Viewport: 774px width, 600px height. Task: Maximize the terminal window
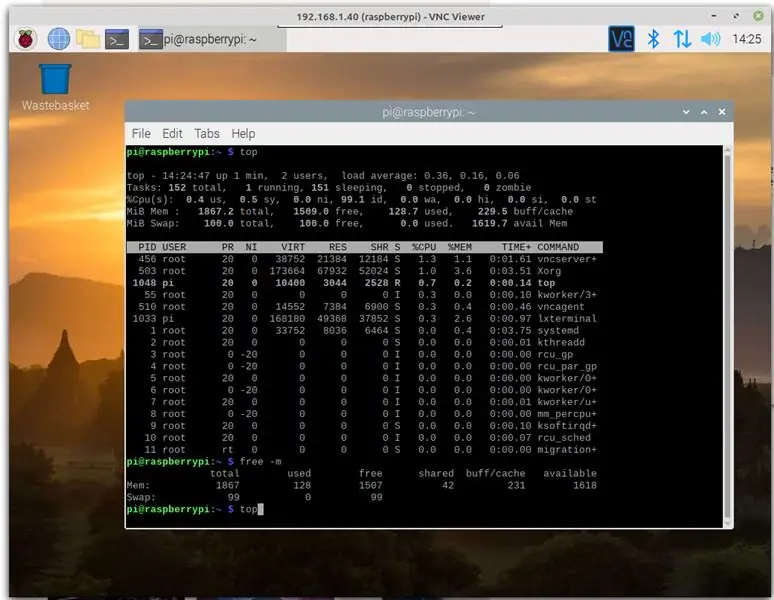coord(704,112)
